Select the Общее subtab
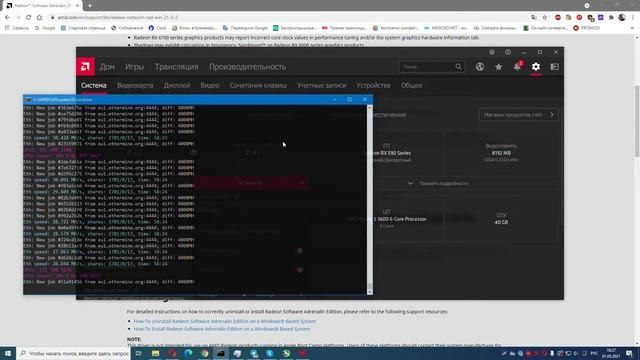The image size is (640, 360). coord(411,85)
